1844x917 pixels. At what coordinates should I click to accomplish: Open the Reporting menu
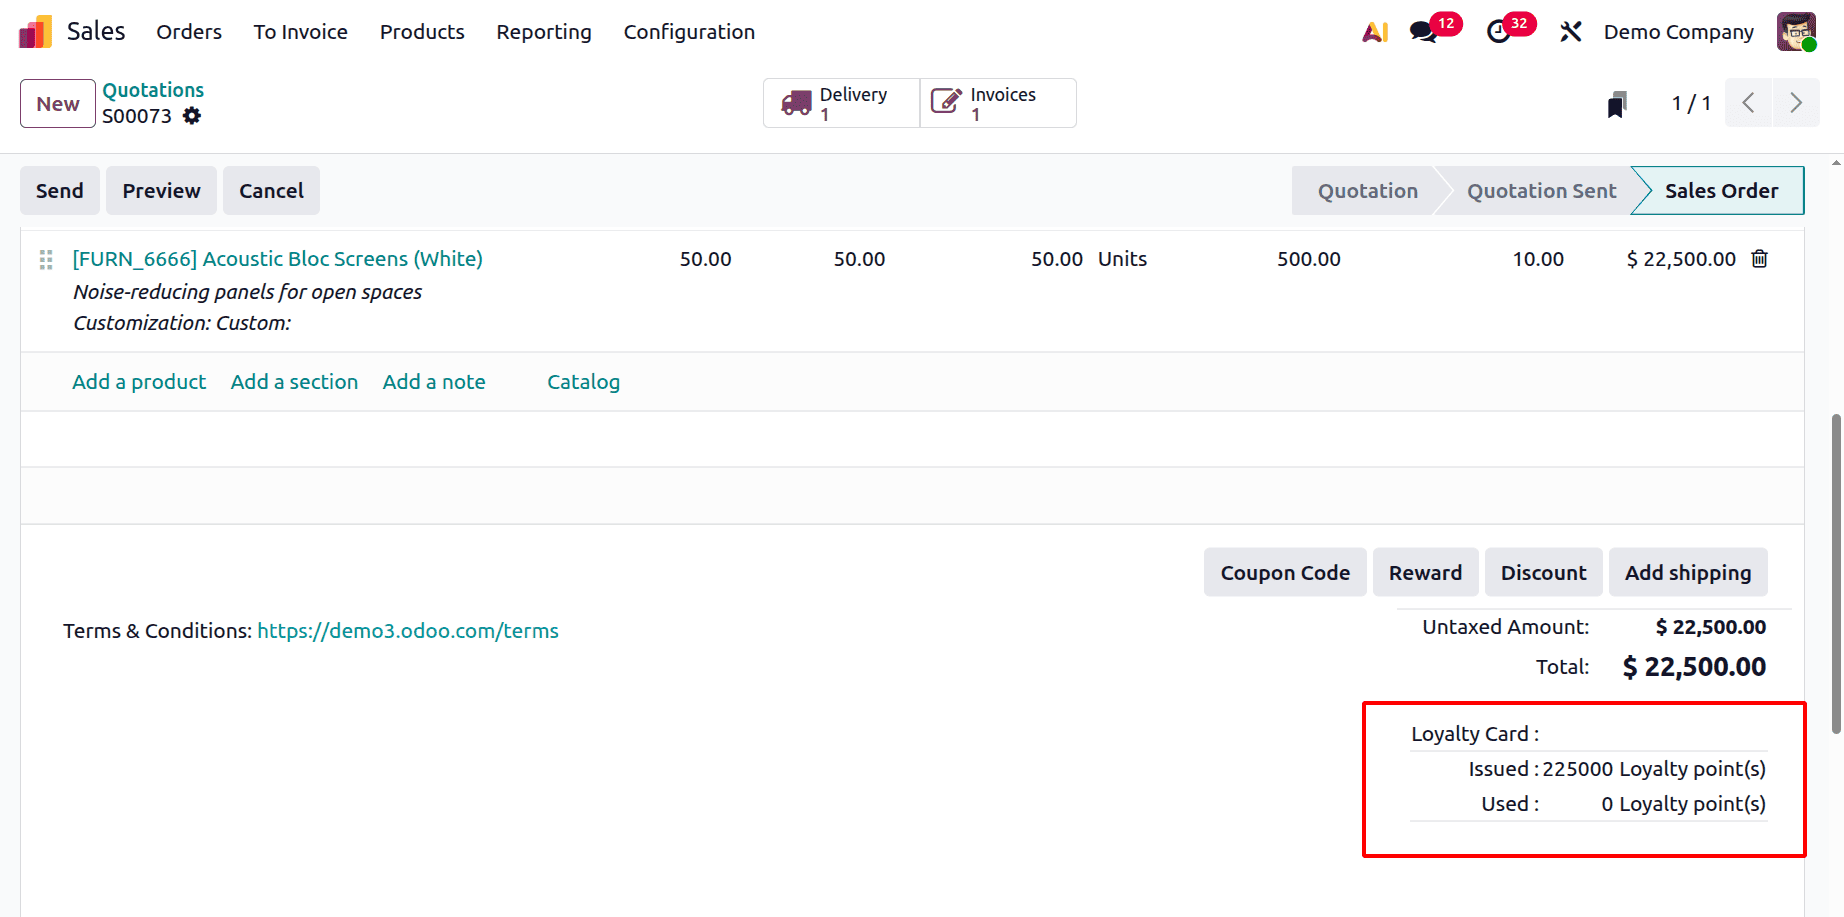(x=544, y=32)
